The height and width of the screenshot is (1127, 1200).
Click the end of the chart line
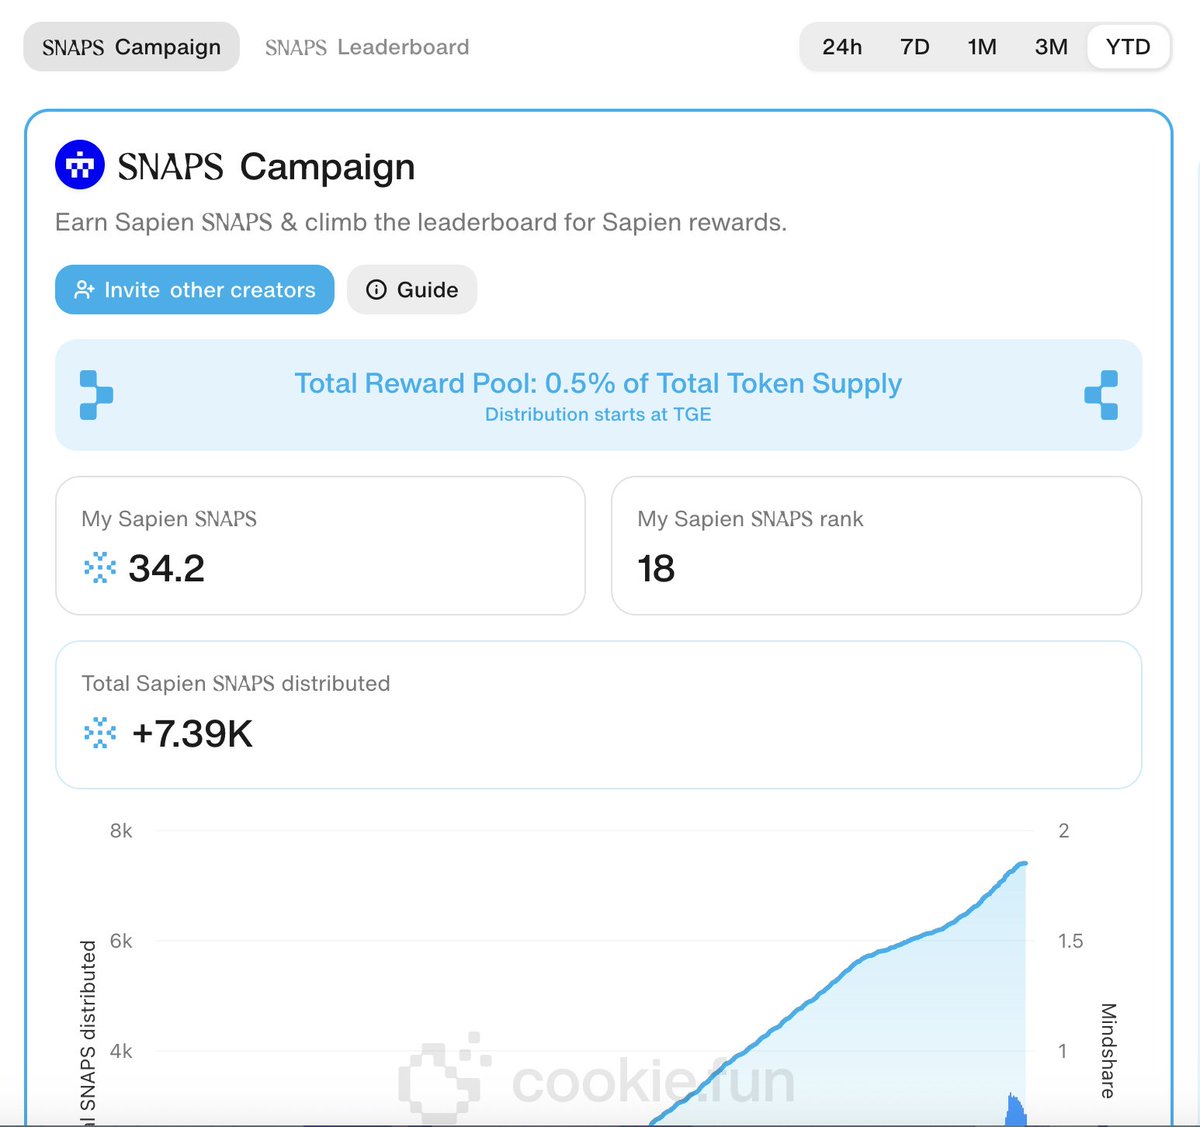[1024, 863]
